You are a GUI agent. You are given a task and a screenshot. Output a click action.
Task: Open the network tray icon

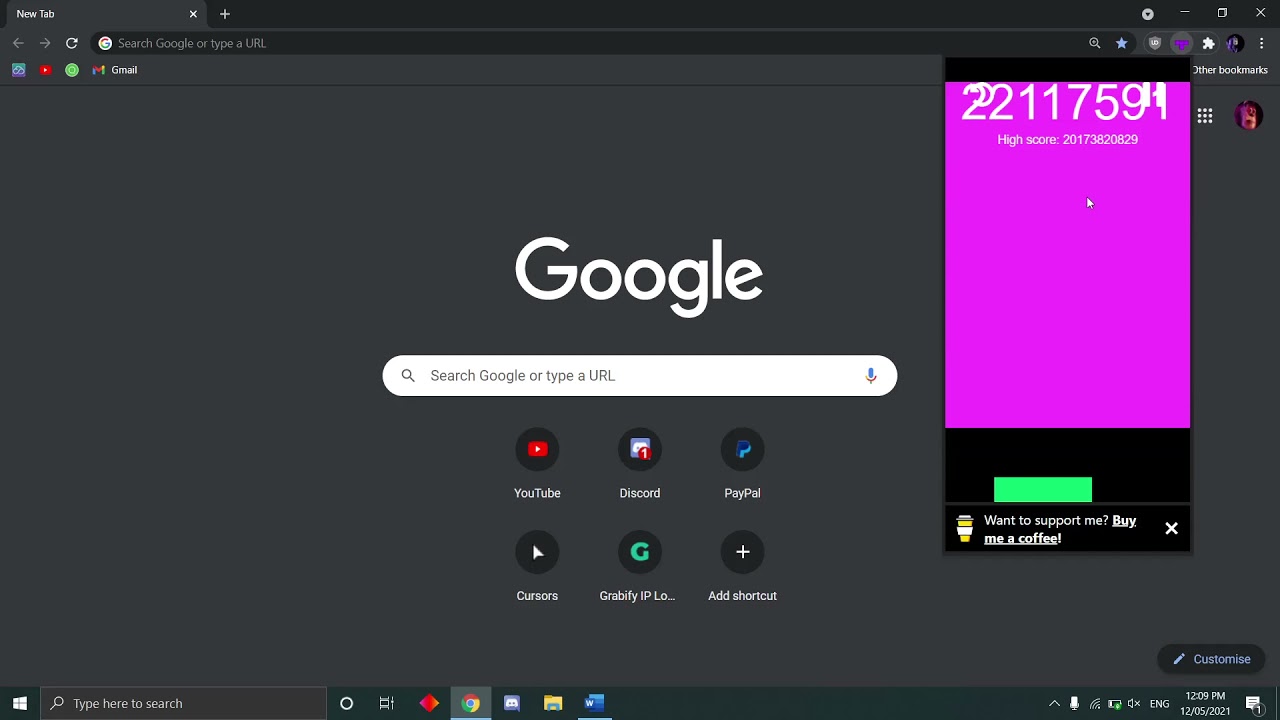(1095, 704)
